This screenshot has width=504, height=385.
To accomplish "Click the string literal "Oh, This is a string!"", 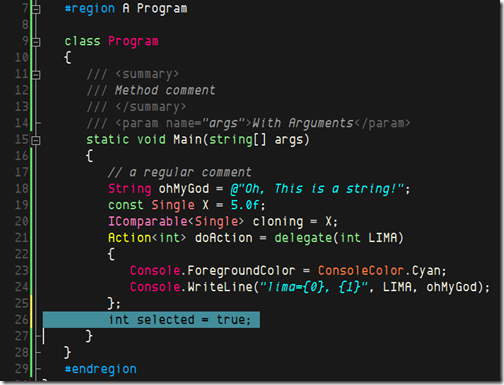I will click(317, 189).
